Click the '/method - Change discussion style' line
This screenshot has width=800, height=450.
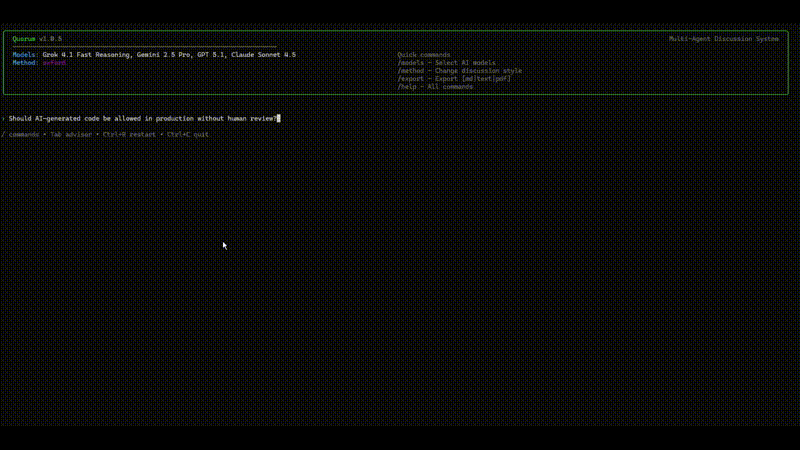(460, 71)
